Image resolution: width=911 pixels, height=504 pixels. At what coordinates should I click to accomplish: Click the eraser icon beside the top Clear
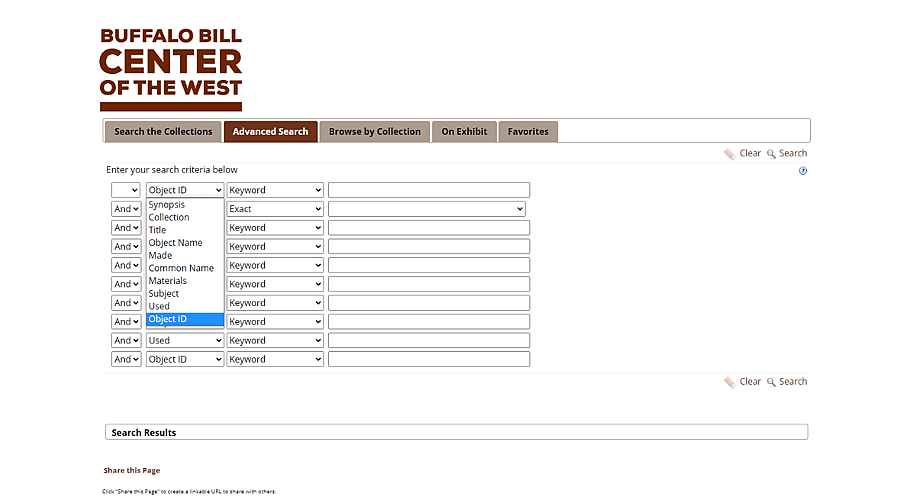[730, 154]
